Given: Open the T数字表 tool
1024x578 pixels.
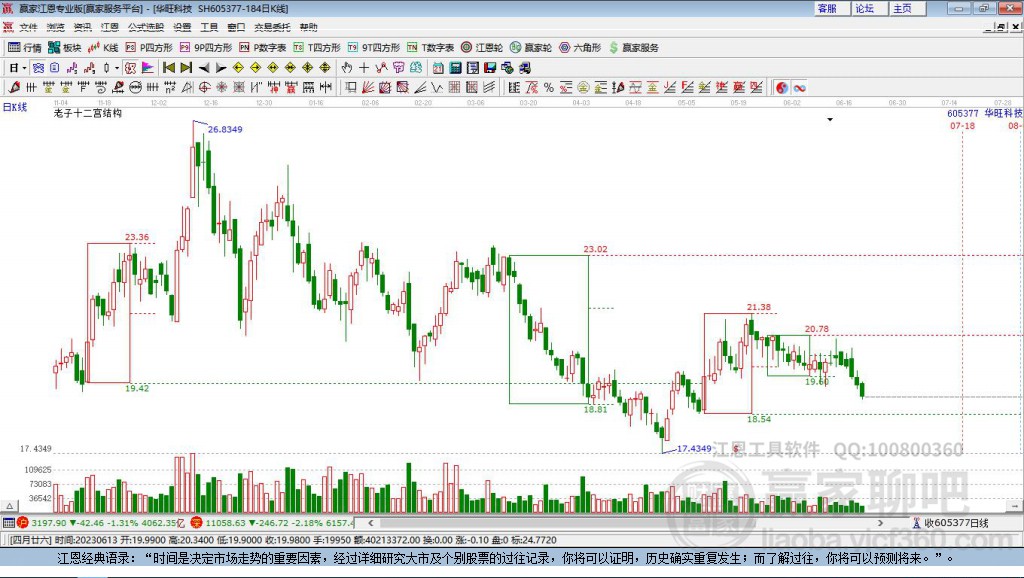Looking at the screenshot, I should pyautogui.click(x=430, y=48).
